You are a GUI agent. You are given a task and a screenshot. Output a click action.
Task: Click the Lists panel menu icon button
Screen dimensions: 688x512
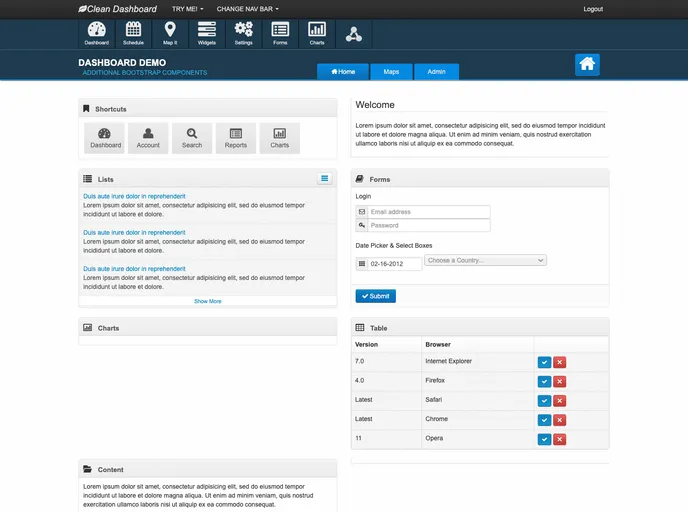325,179
